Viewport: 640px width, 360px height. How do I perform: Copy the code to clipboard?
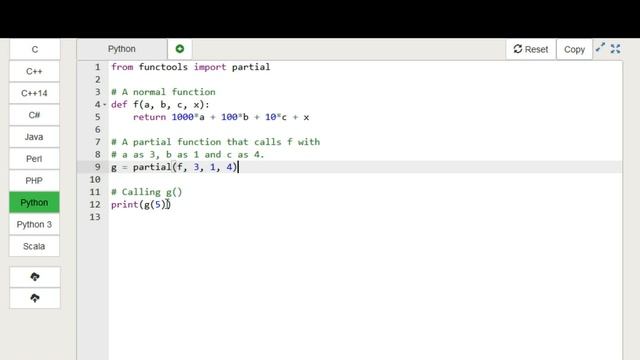coord(574,49)
